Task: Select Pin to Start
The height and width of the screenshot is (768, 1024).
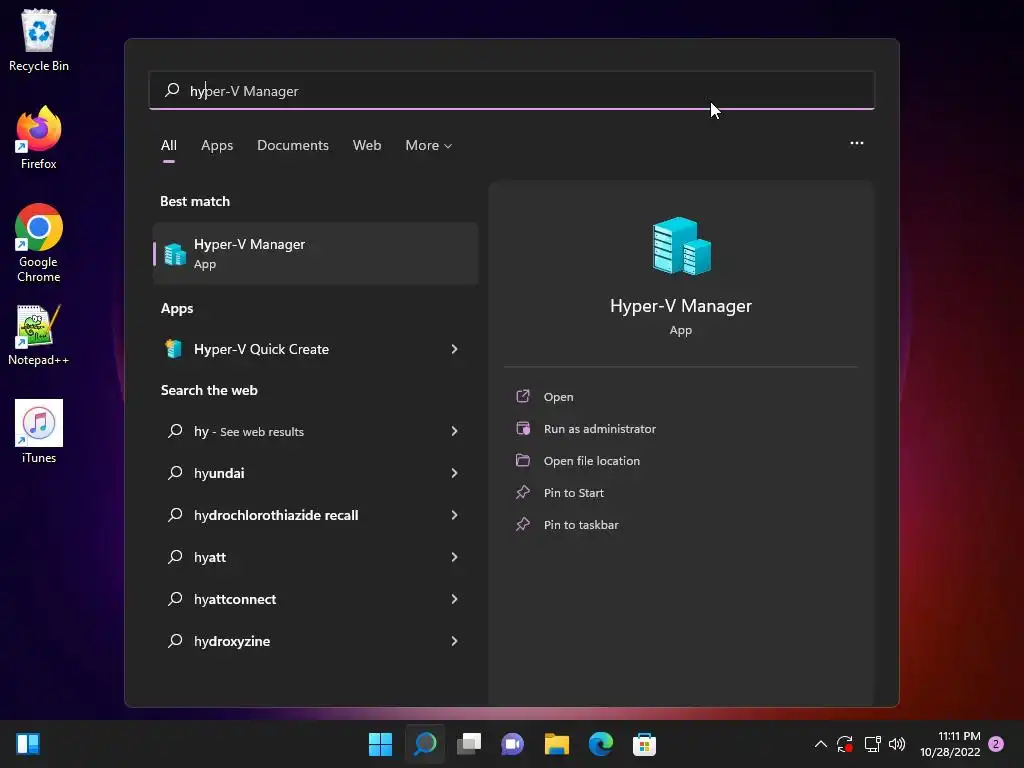Action: point(573,492)
